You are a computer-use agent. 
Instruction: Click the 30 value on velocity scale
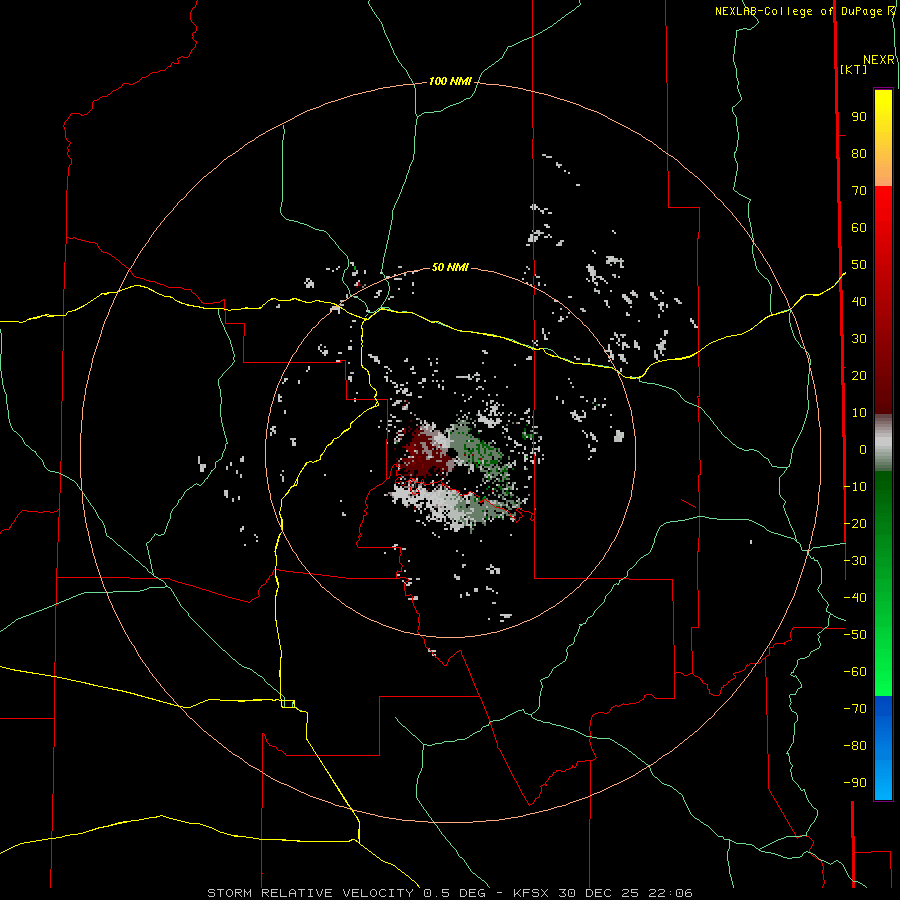[859, 339]
